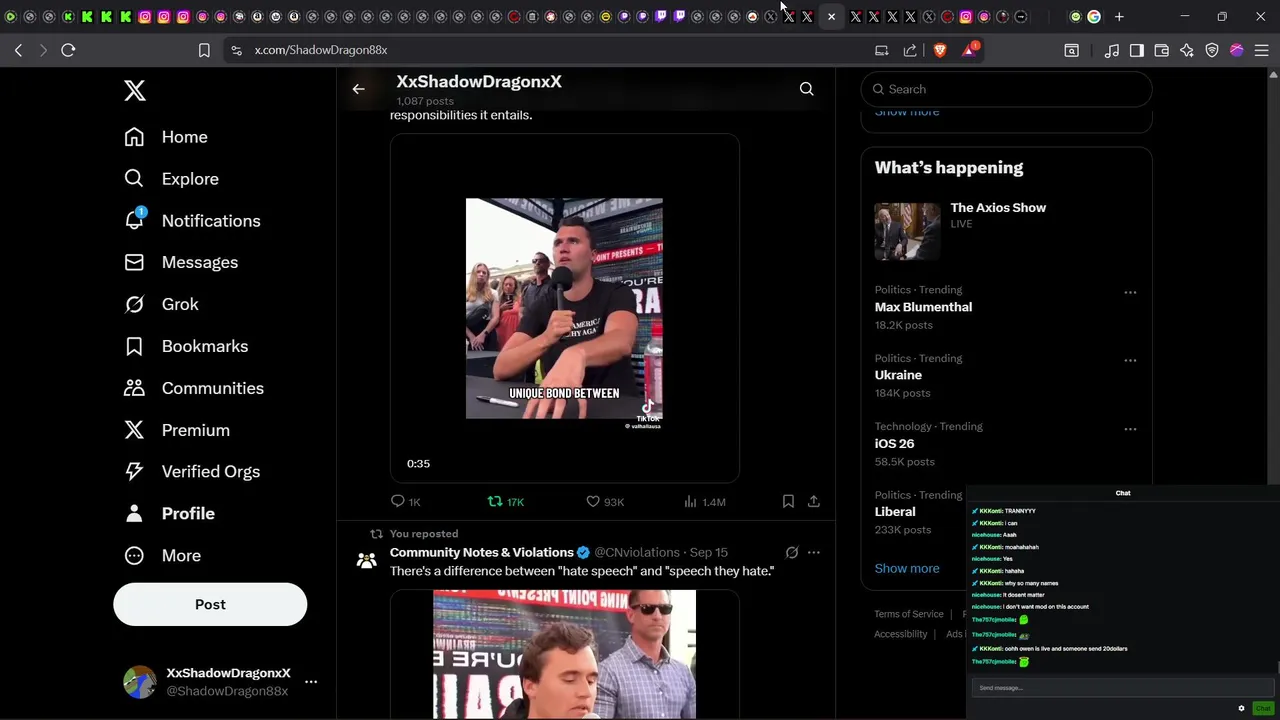
Task: Bookmark the post with the video
Action: (x=788, y=501)
